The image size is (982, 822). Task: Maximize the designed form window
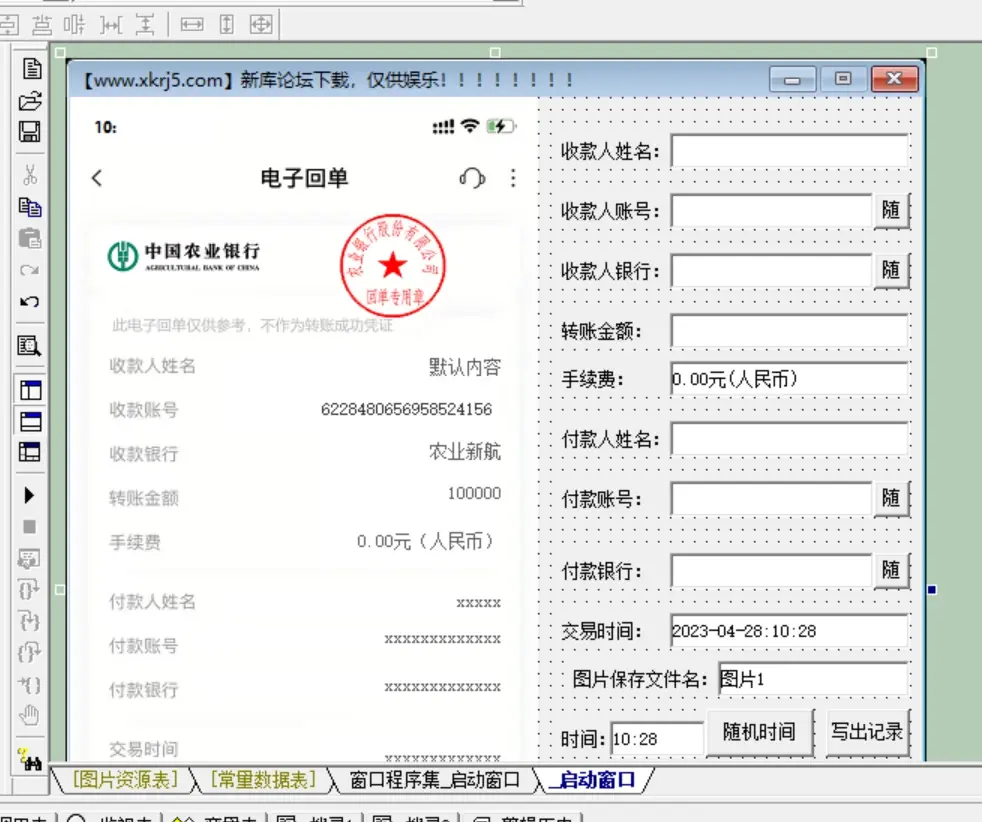[x=843, y=80]
